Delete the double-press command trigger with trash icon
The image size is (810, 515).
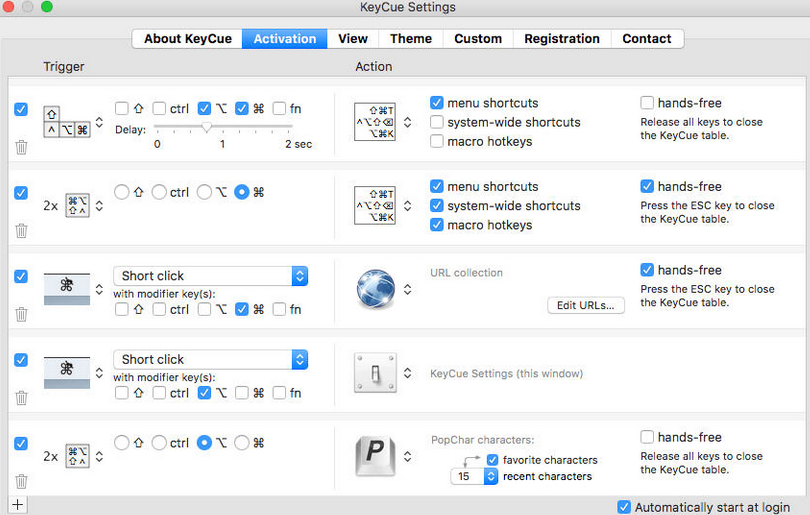[21, 230]
